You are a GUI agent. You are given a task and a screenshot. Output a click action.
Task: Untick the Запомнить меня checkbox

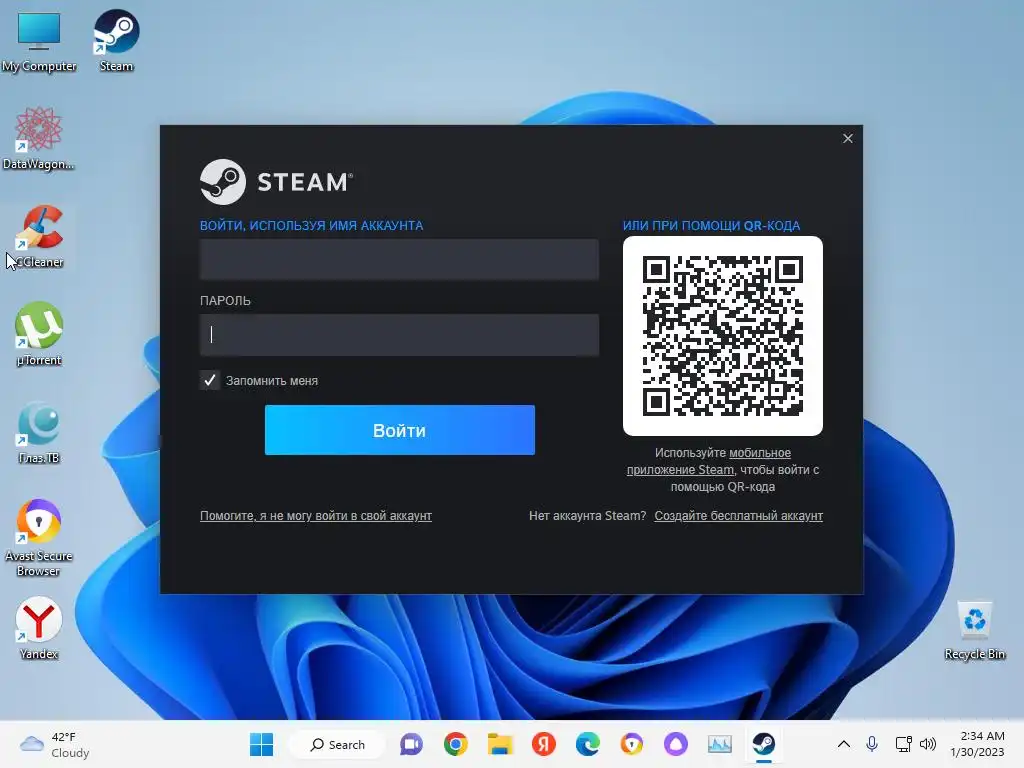210,380
